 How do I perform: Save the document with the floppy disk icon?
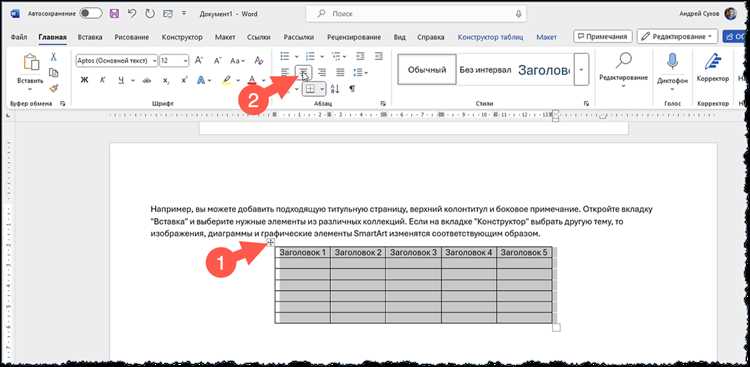tap(114, 14)
